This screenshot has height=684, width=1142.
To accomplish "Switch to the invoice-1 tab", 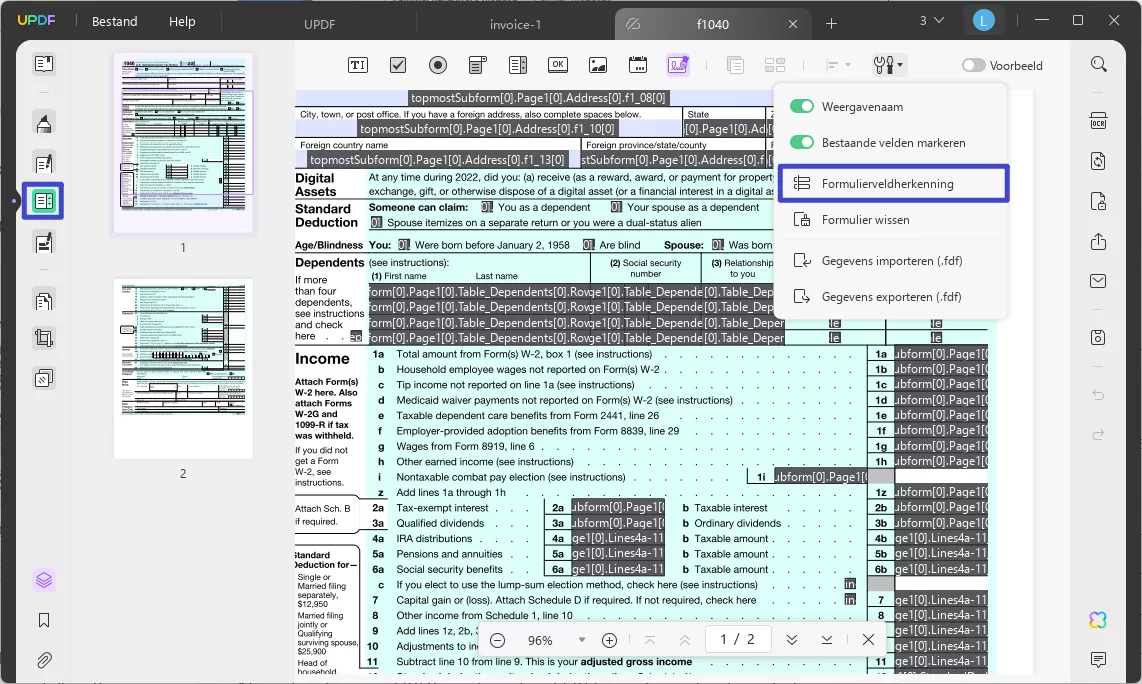I will [x=515, y=24].
